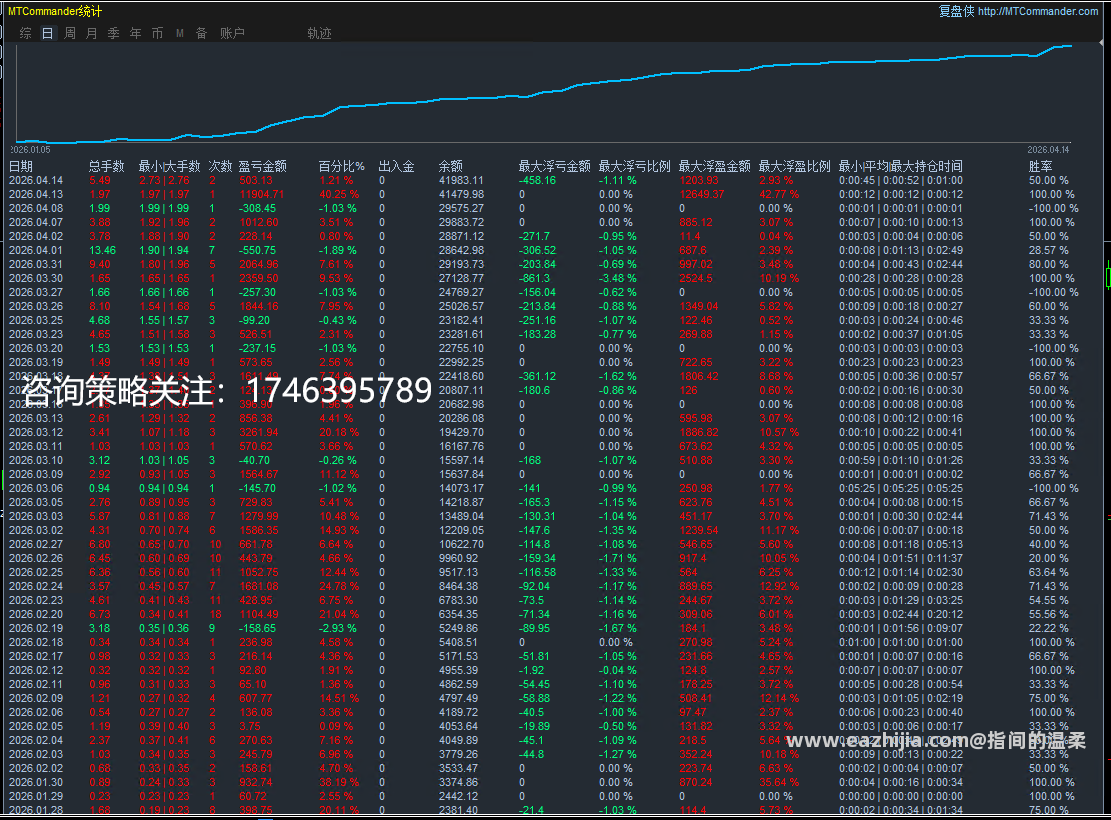Click the 24.78 % percentage cell
The image size is (1111, 820).
click(x=339, y=586)
